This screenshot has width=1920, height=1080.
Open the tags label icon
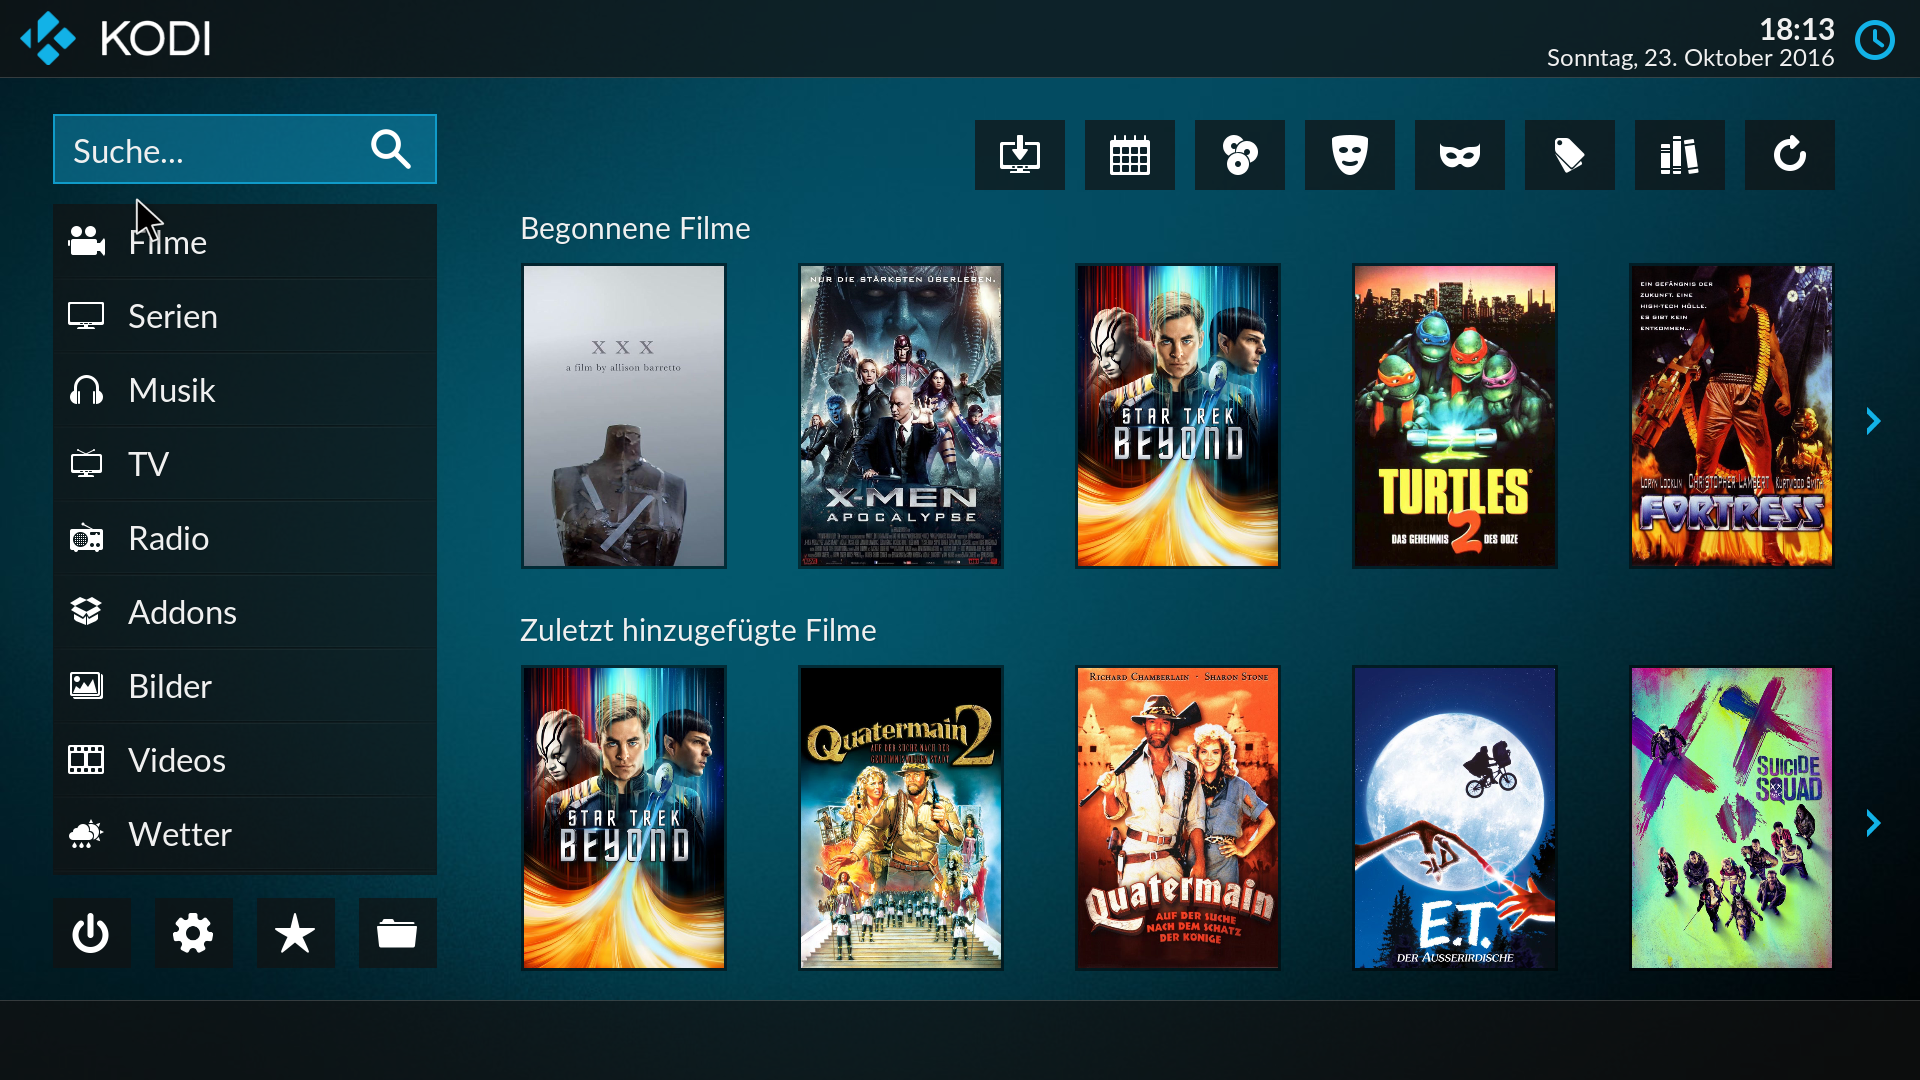point(1569,155)
